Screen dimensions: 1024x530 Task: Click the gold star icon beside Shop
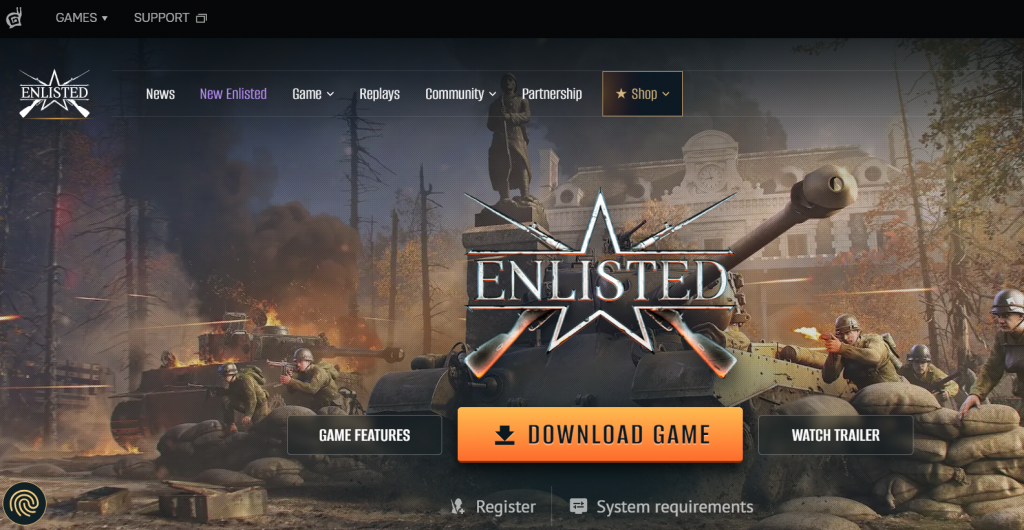pos(621,94)
